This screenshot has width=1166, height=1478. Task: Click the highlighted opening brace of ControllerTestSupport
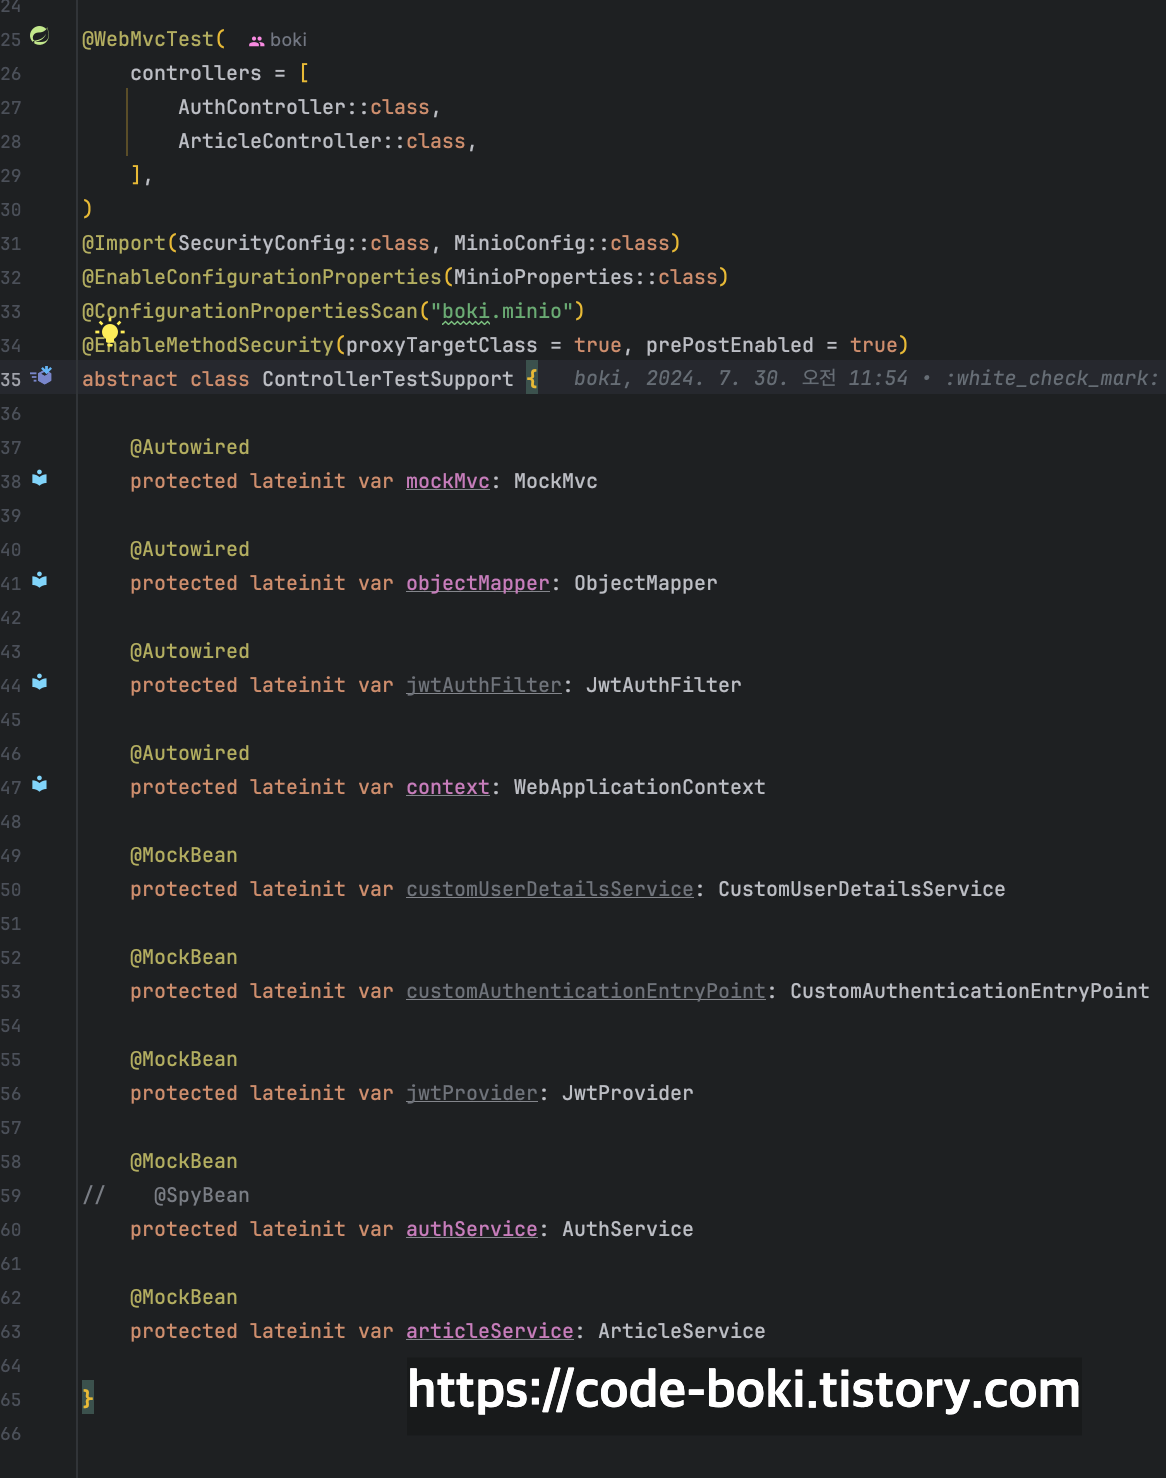[x=532, y=379]
